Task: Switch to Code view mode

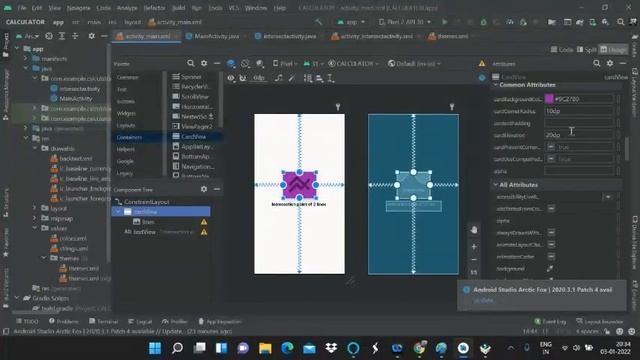Action: [562, 49]
